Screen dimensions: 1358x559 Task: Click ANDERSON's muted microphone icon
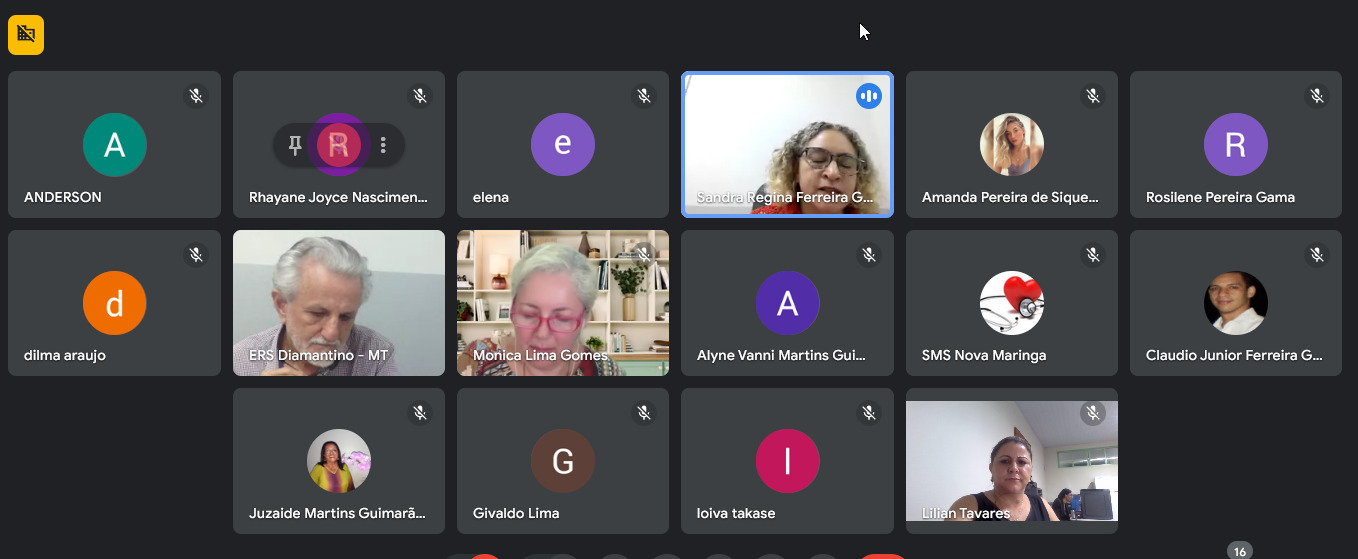197,96
